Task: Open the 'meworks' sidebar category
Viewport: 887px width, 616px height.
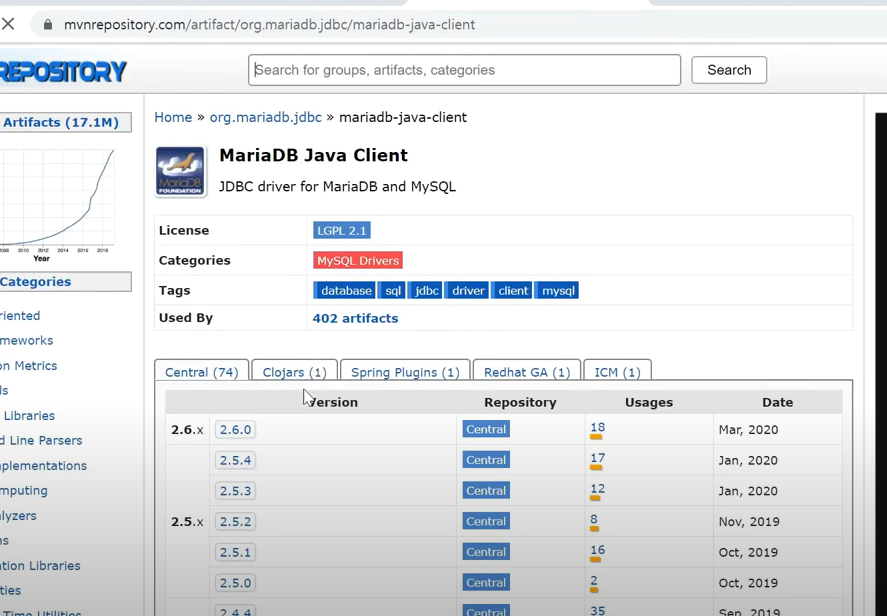Action: point(27,341)
